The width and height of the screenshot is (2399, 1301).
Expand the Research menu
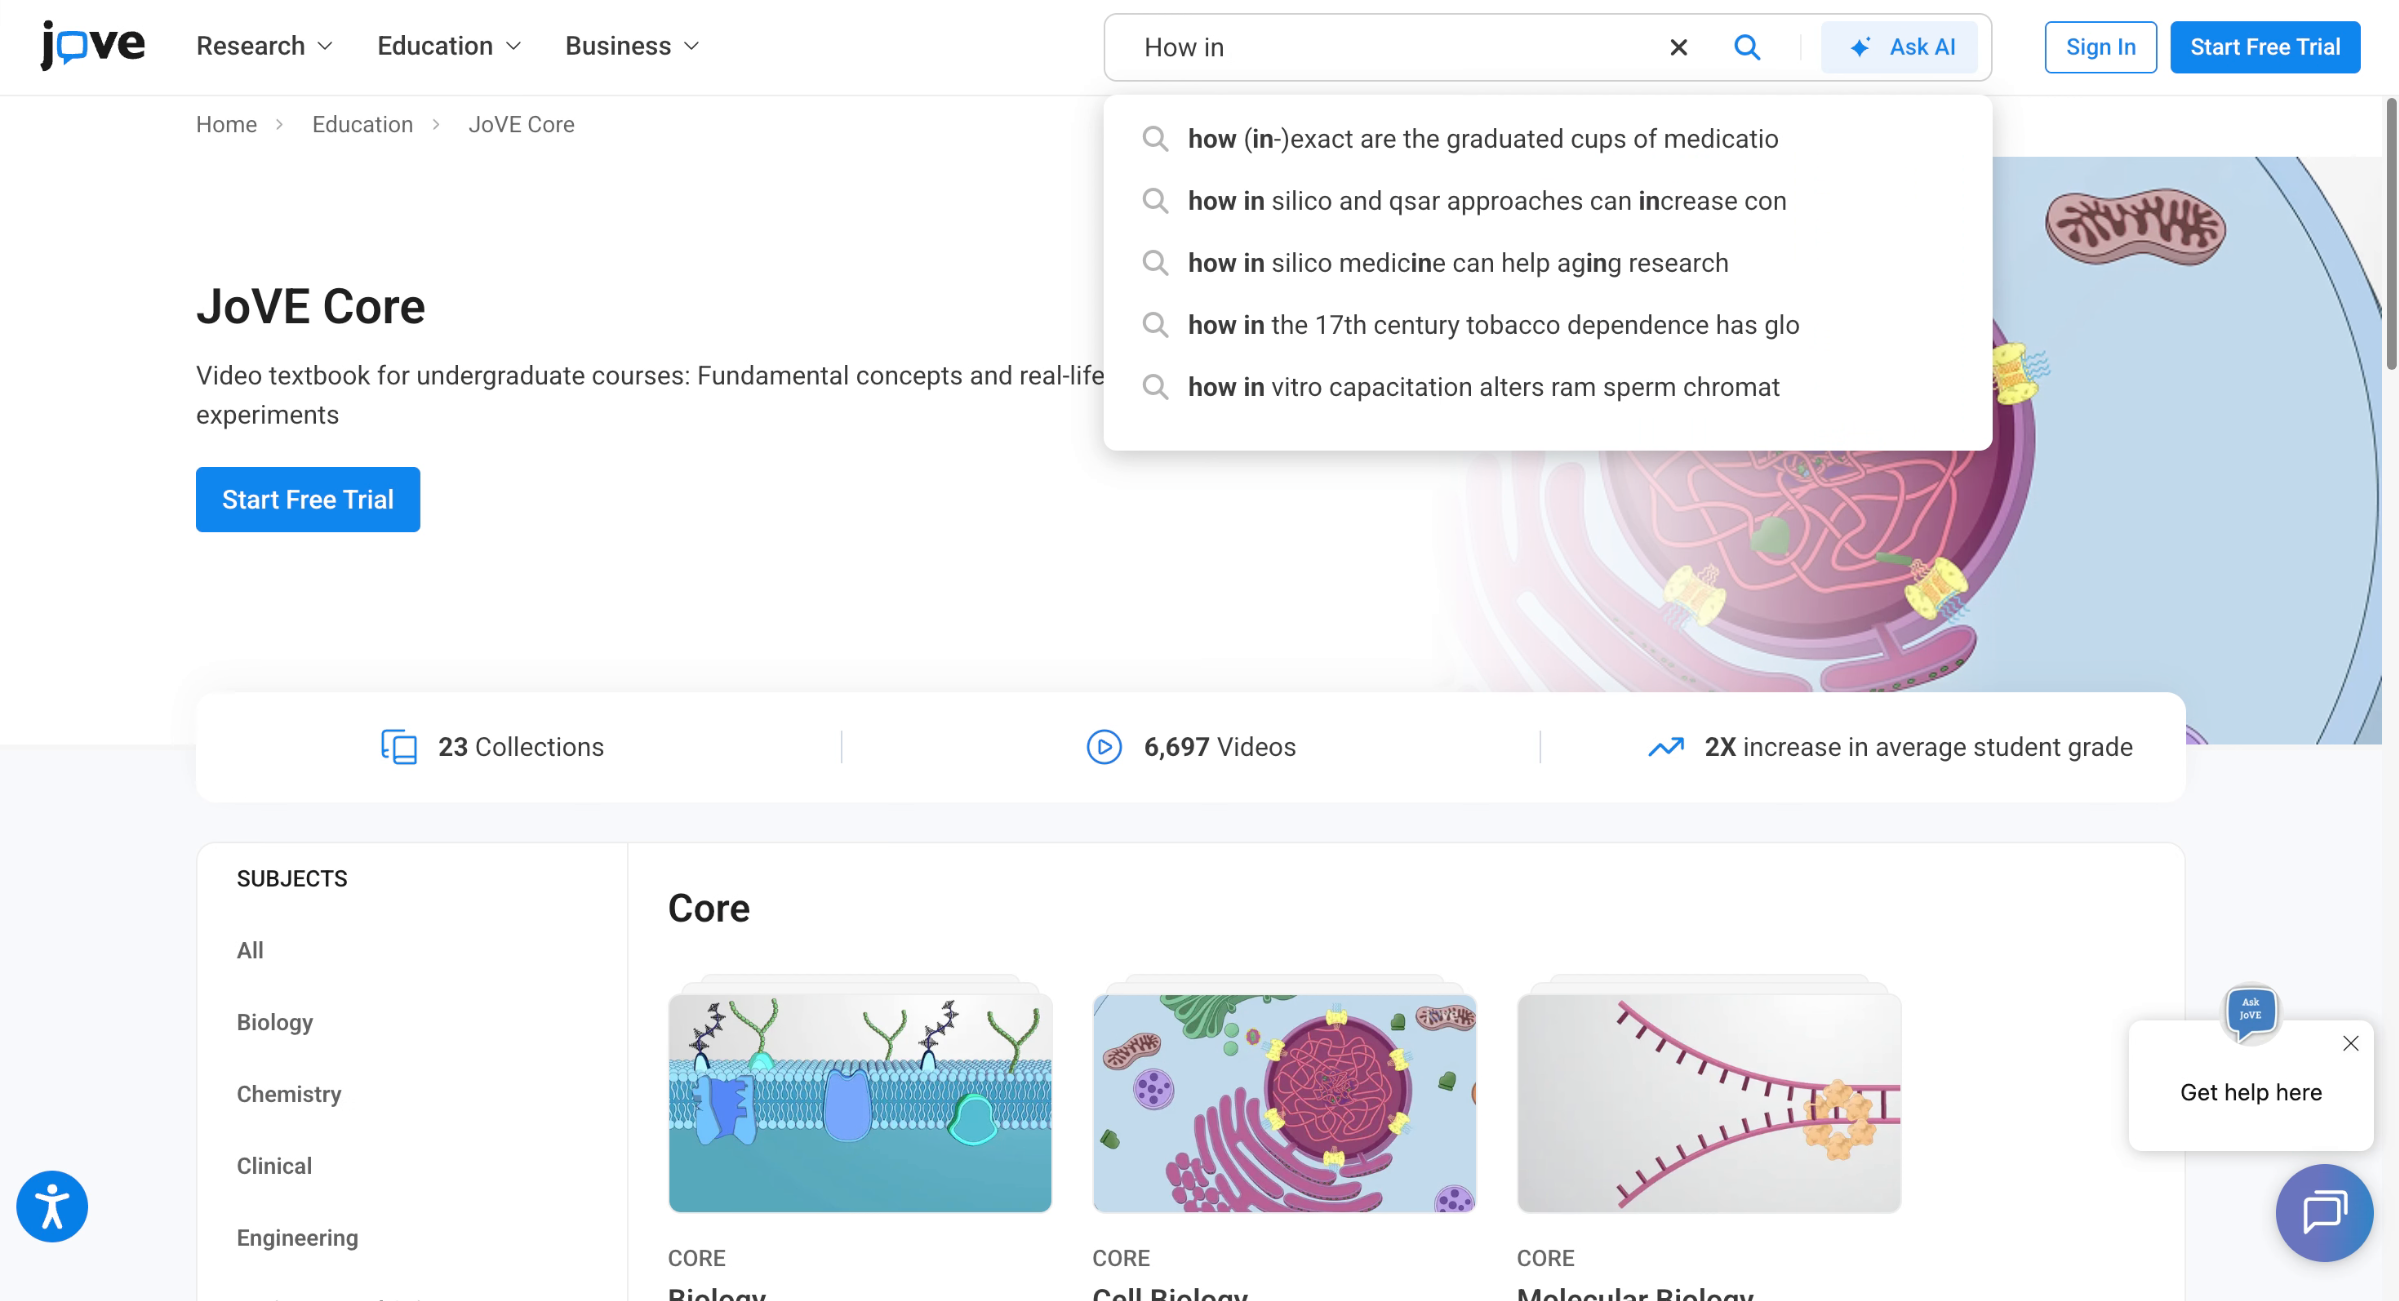[x=264, y=46]
